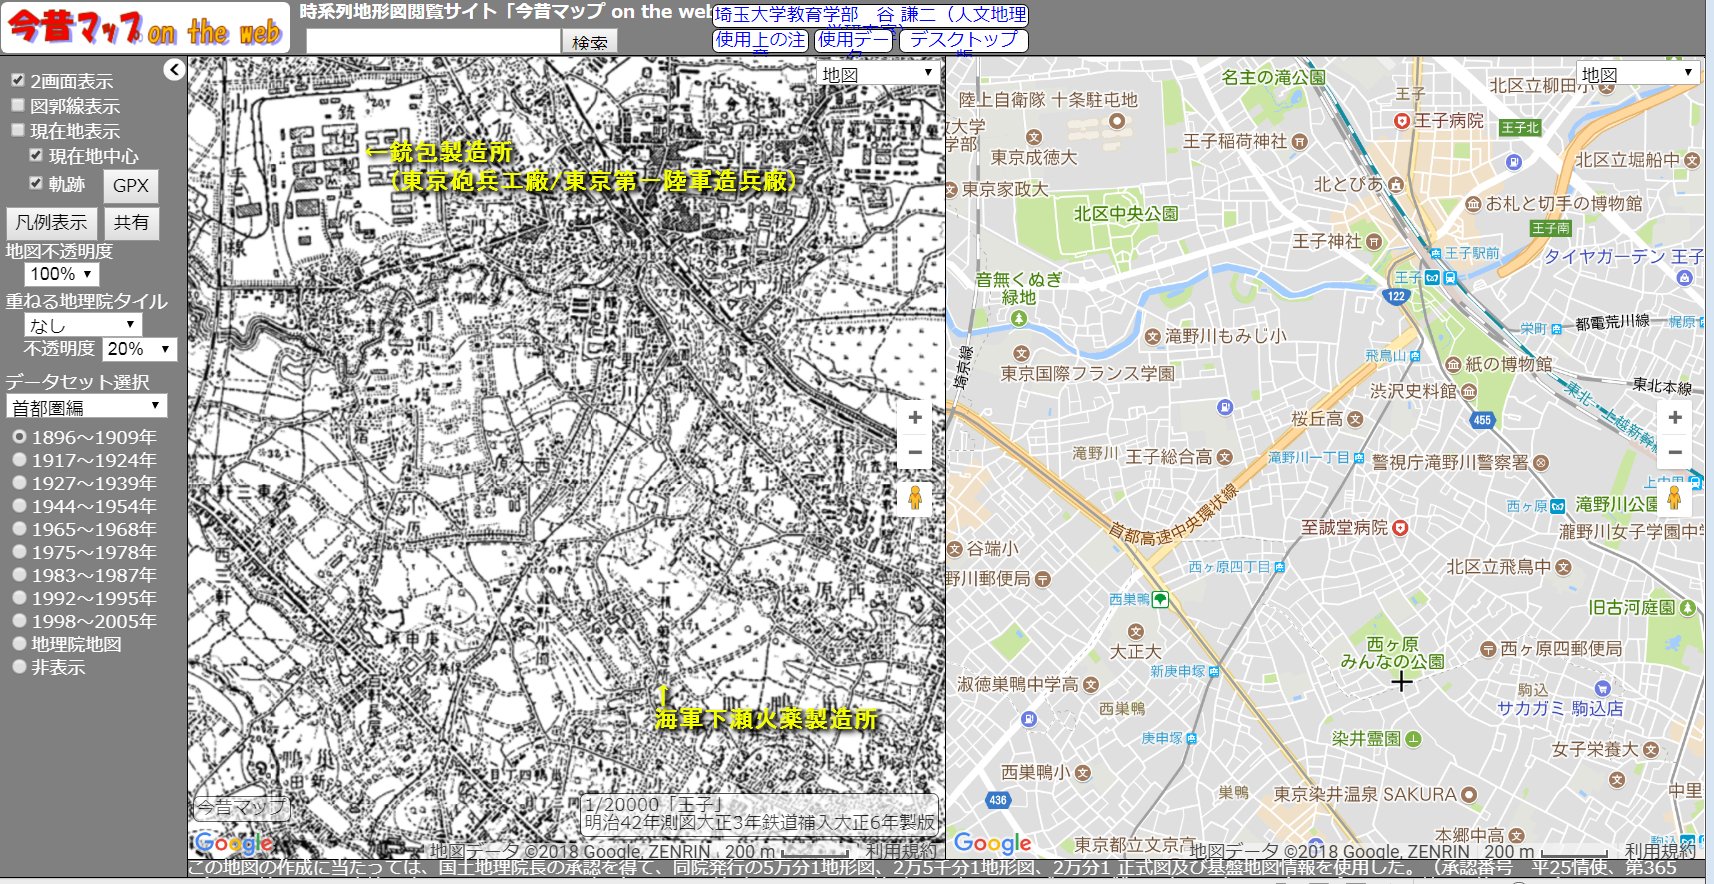Click the 今昔マップ label on left map
Screen dimensions: 1714x884
point(241,807)
